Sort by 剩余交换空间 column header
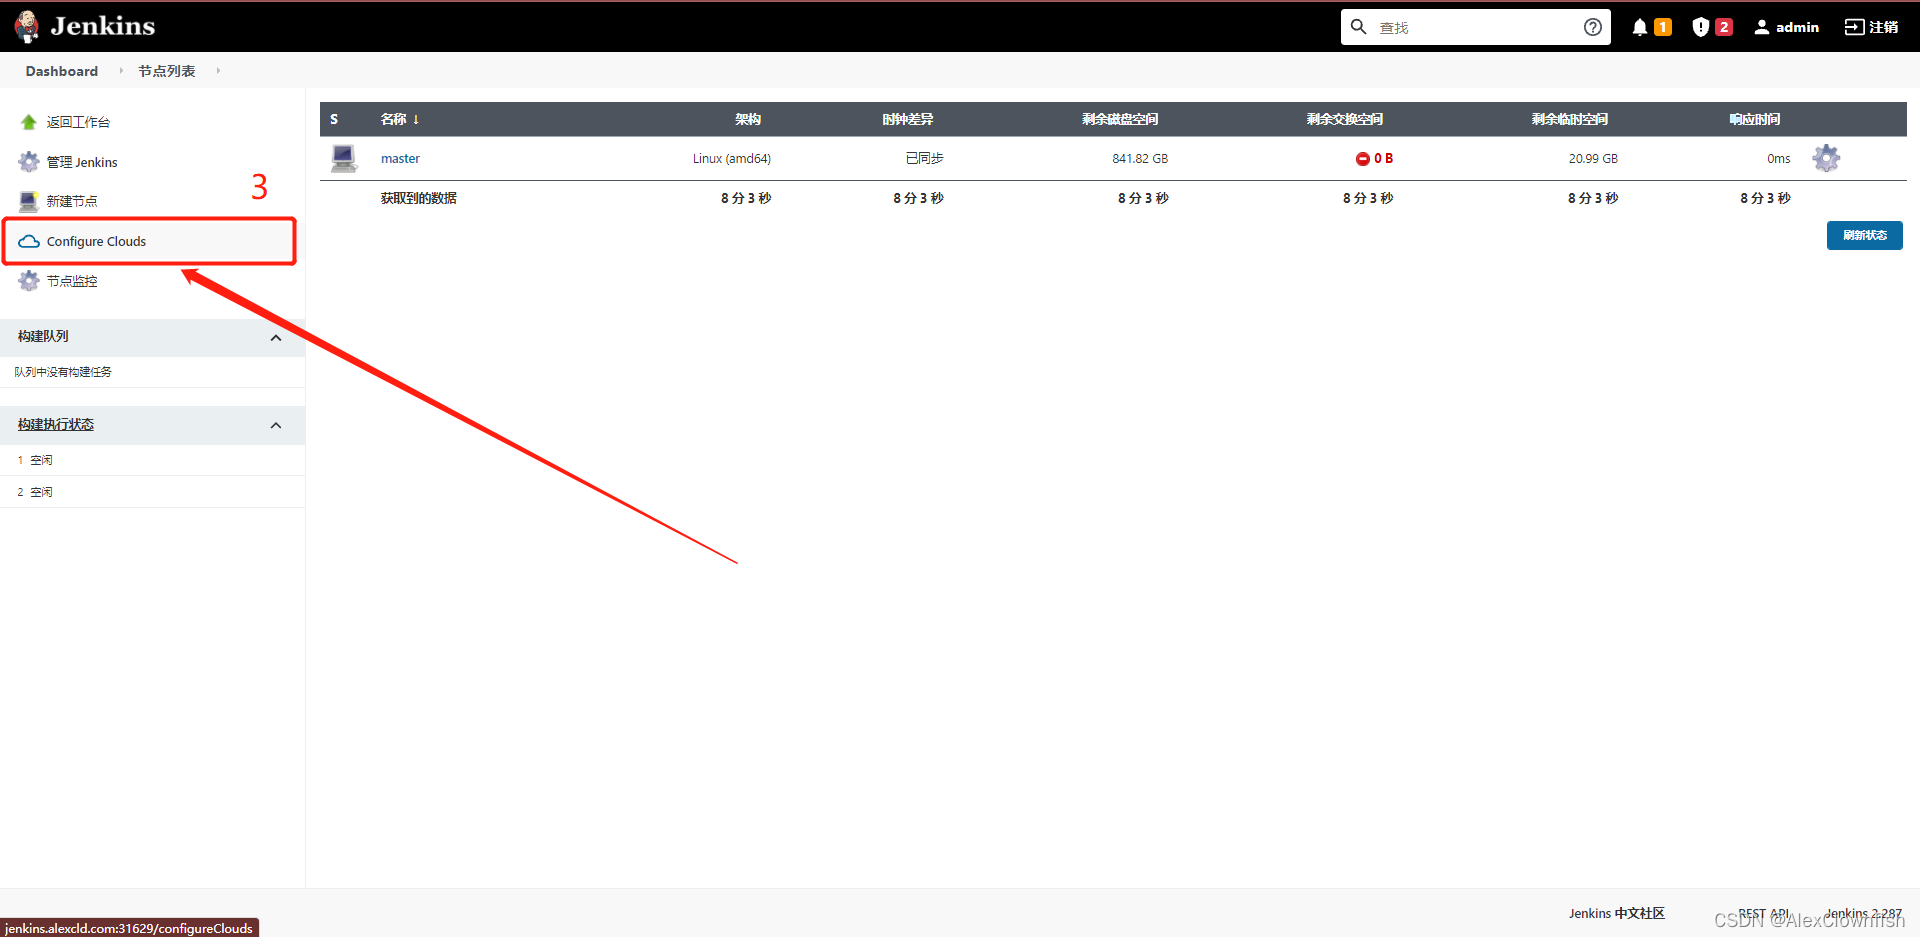The width and height of the screenshot is (1920, 937). click(x=1345, y=119)
